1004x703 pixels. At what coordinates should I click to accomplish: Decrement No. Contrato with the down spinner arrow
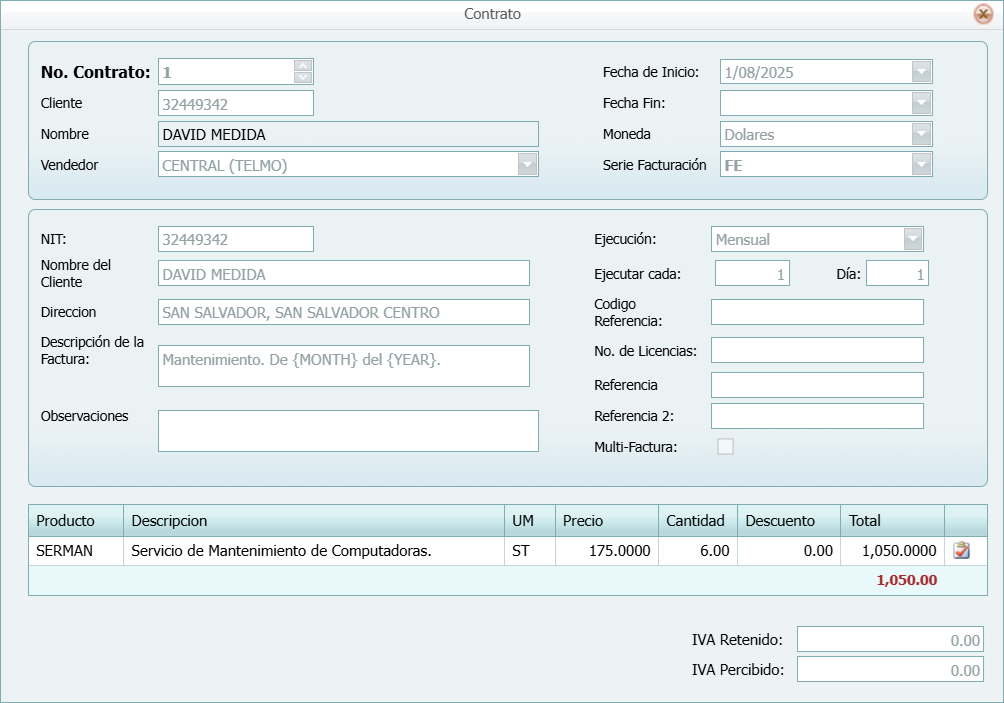303,76
